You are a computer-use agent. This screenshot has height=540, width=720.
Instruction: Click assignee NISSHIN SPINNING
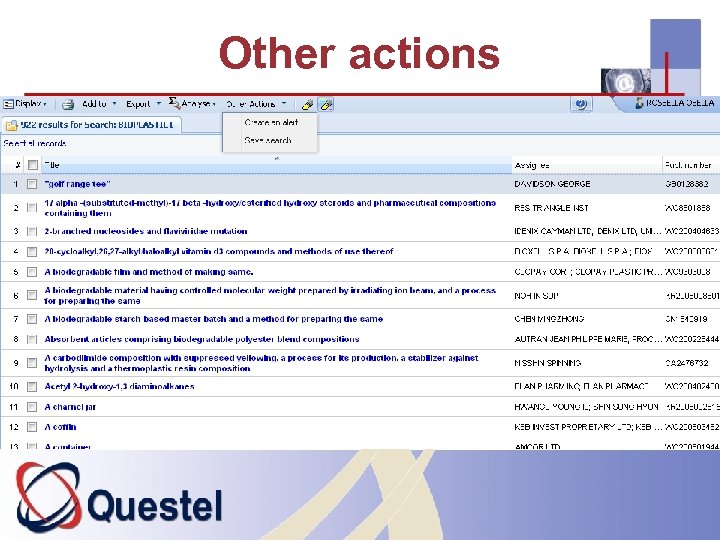point(547,363)
